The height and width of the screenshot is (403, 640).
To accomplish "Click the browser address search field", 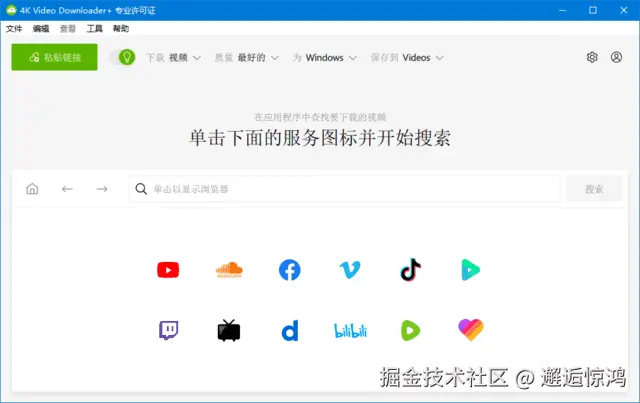I will tap(344, 189).
